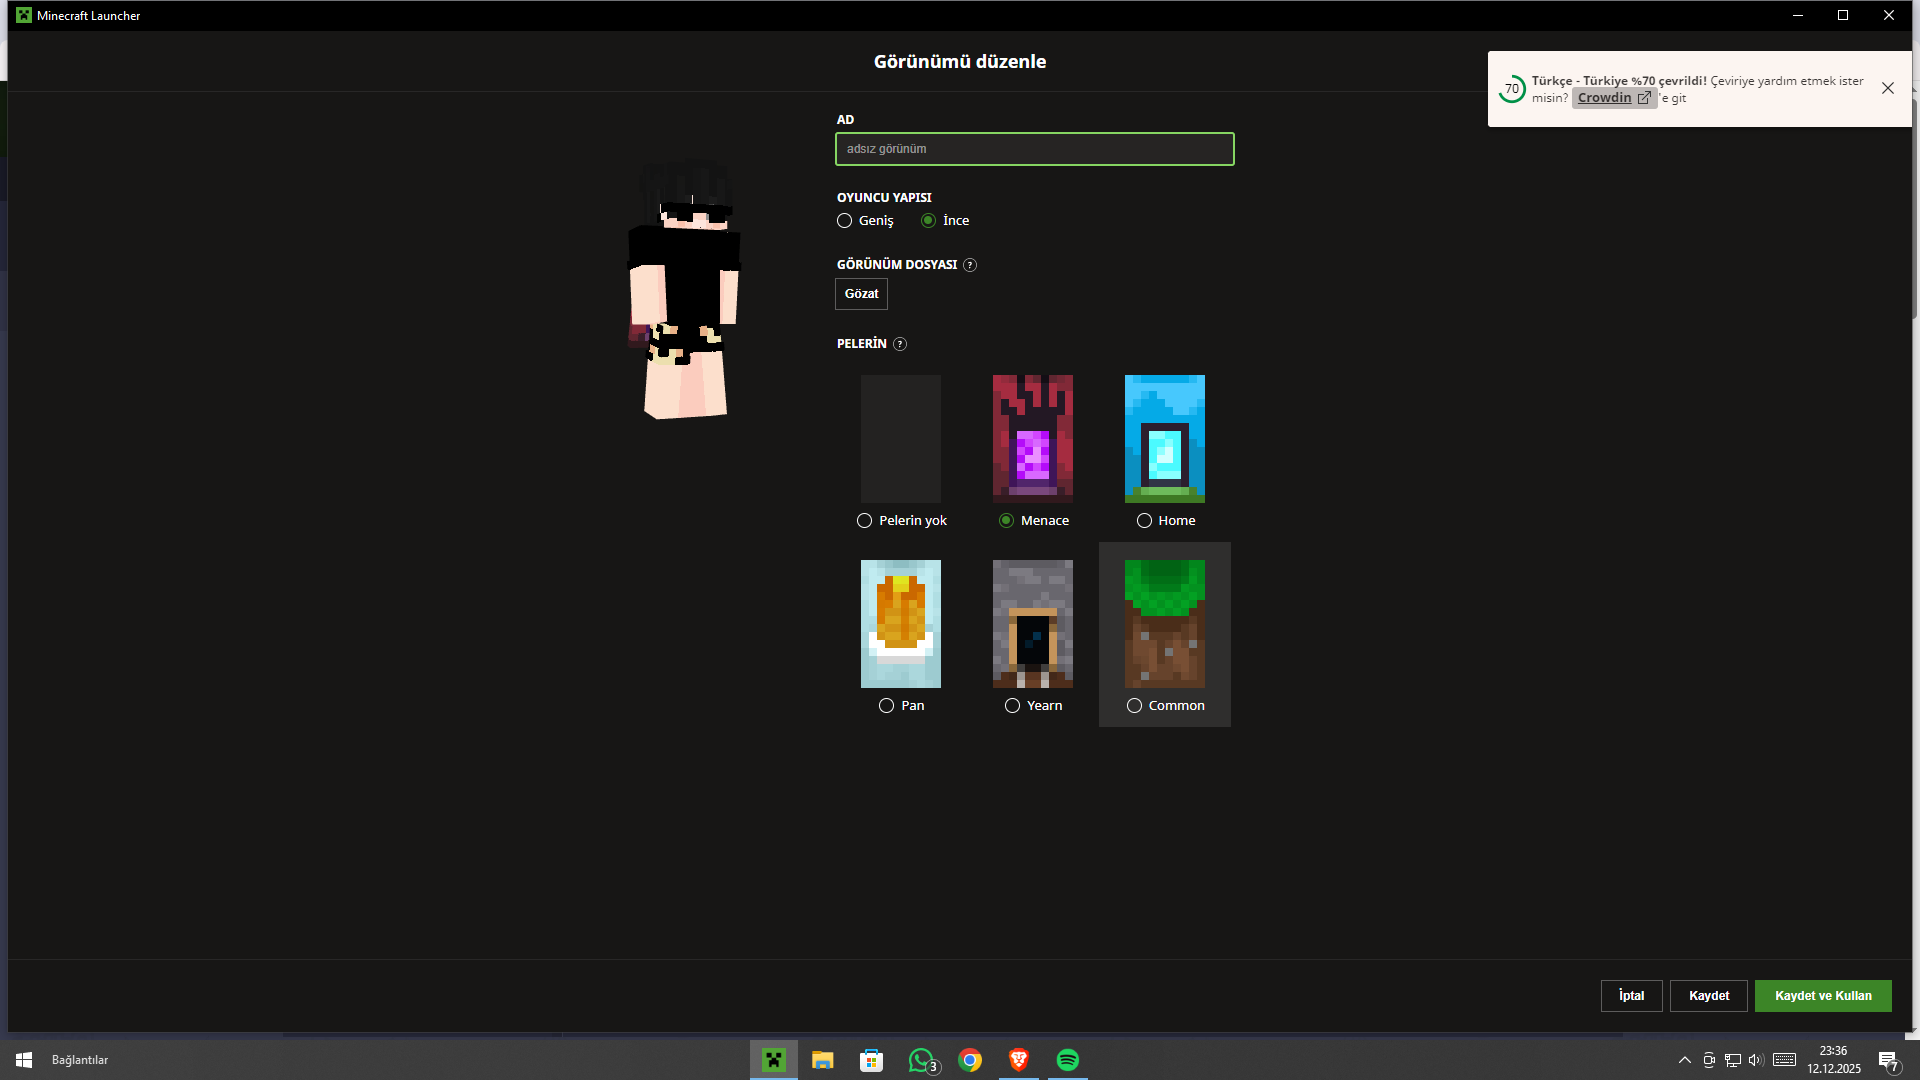Click the help icon next to PELERİN
This screenshot has width=1920, height=1080.
[900, 344]
